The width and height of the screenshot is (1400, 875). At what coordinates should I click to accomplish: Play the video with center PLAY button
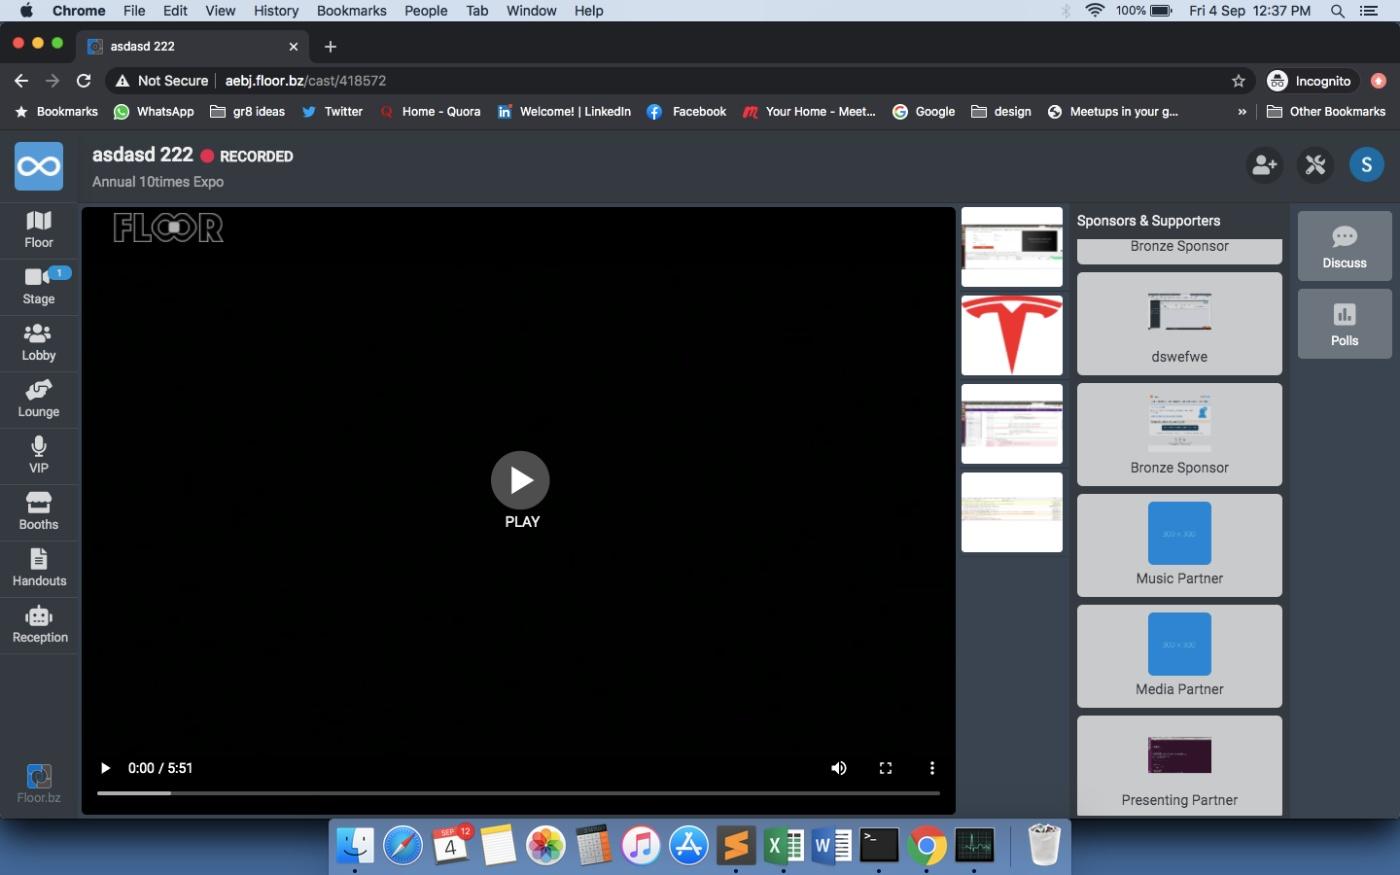520,480
